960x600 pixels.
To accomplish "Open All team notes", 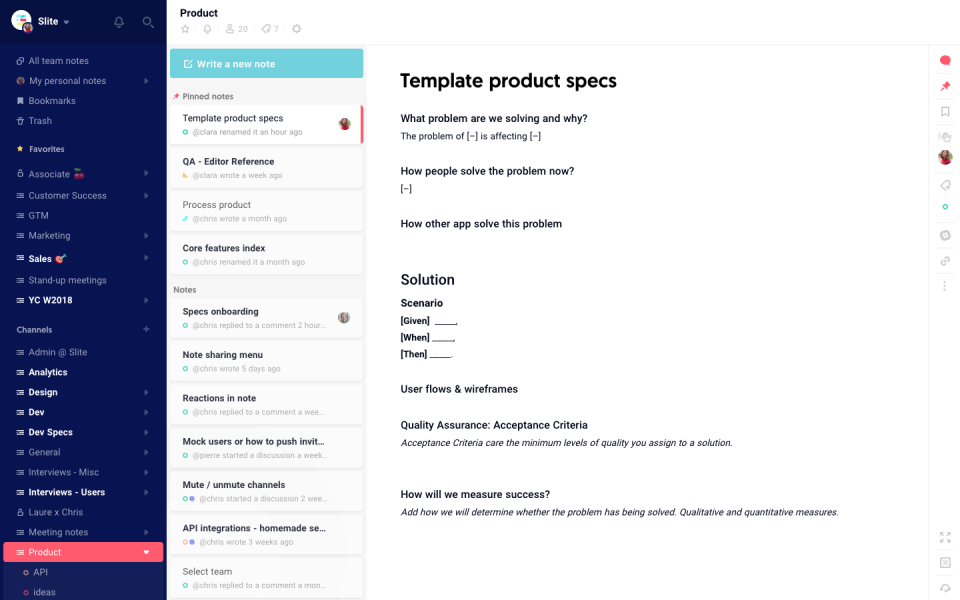I will coord(58,61).
